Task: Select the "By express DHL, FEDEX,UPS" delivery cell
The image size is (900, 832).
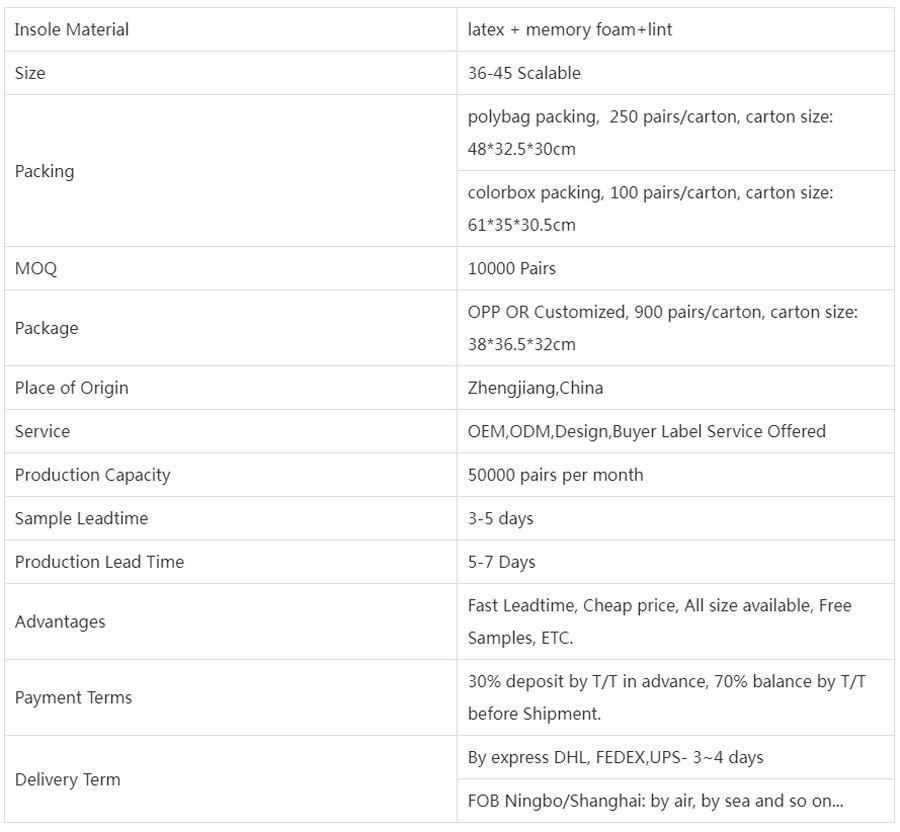Action: (616, 757)
